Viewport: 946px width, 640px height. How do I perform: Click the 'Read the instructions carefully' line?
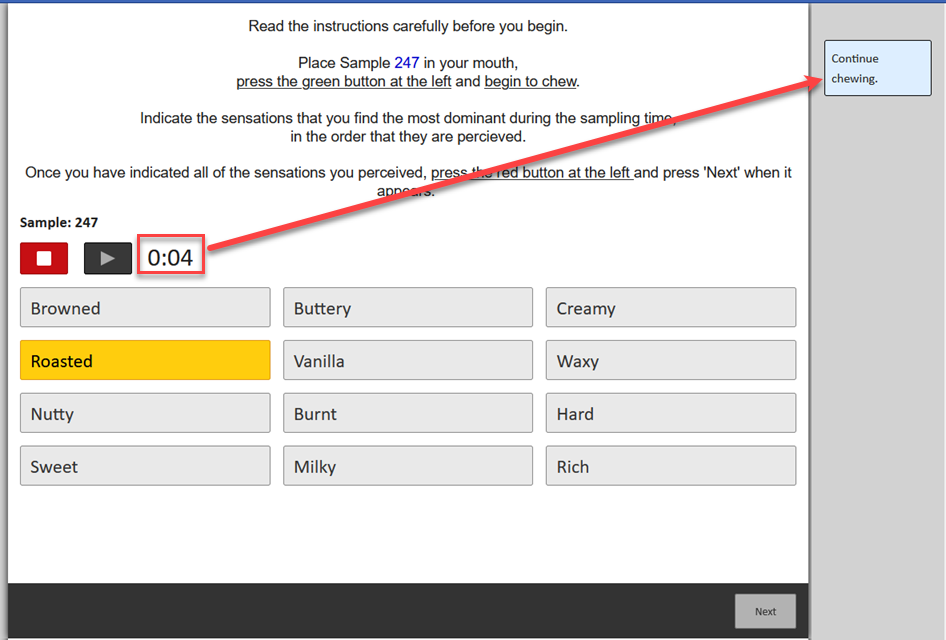pyautogui.click(x=408, y=26)
